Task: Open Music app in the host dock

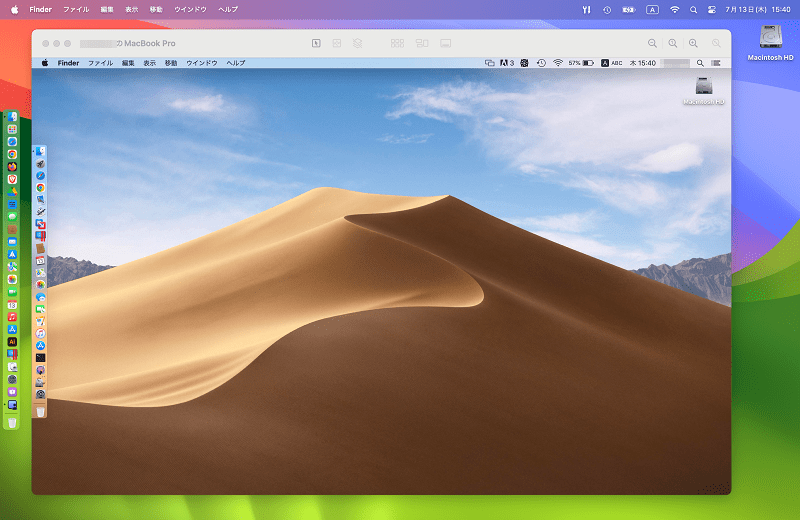Action: click(x=12, y=316)
